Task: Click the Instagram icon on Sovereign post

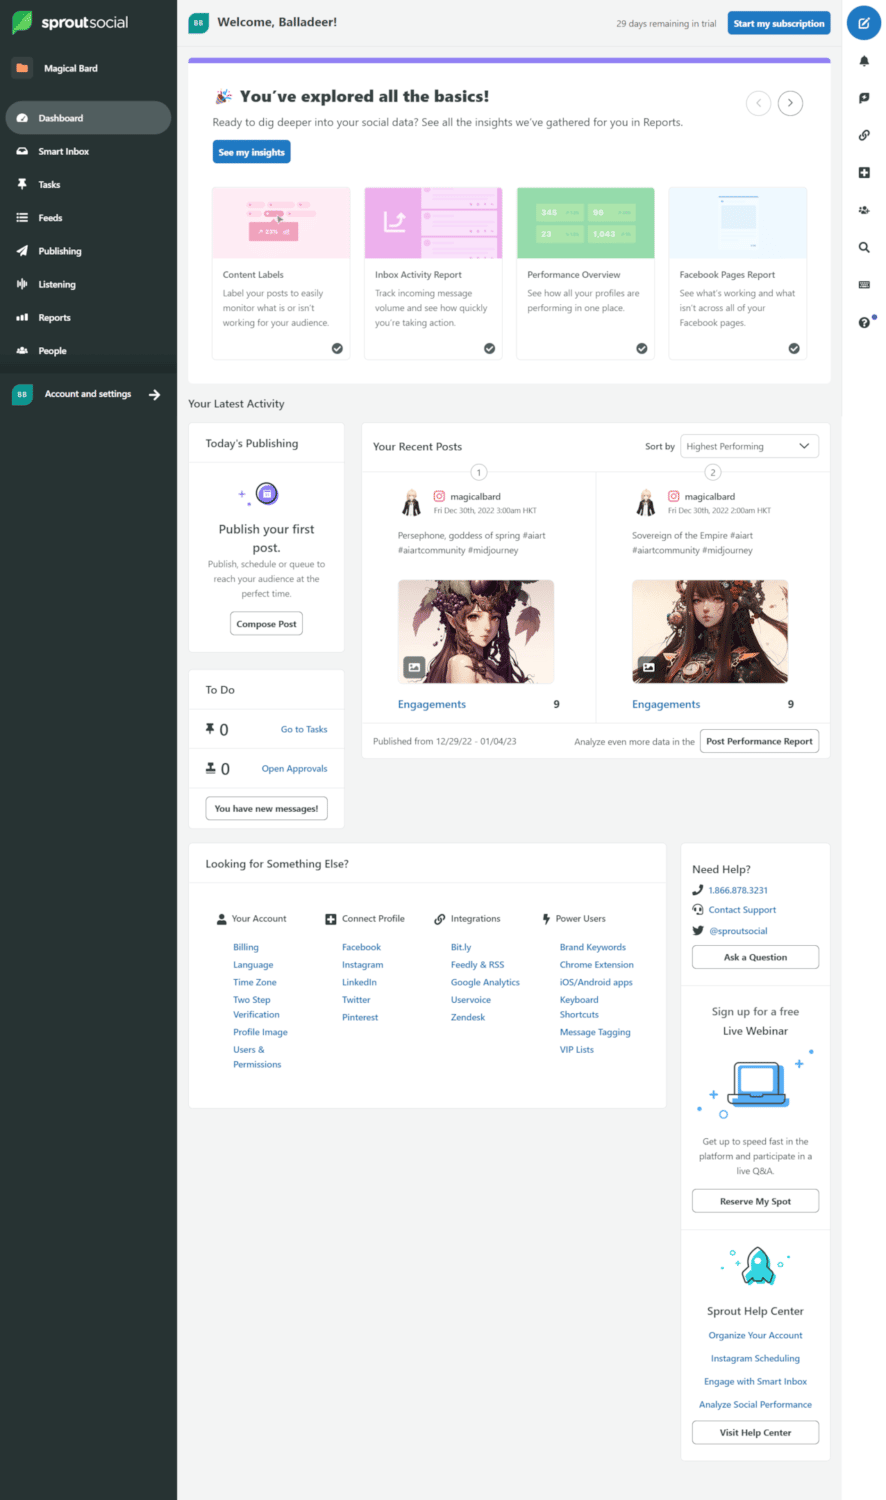Action: (673, 496)
